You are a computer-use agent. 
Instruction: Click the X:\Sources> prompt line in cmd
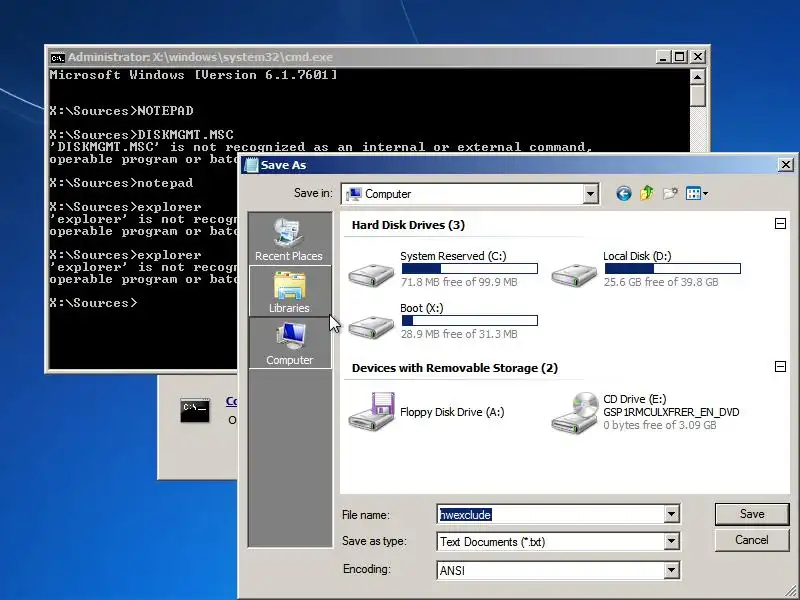point(93,303)
